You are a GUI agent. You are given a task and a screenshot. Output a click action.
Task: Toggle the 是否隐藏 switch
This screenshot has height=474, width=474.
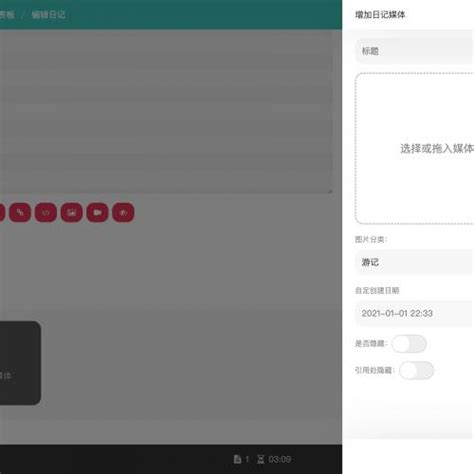(409, 344)
